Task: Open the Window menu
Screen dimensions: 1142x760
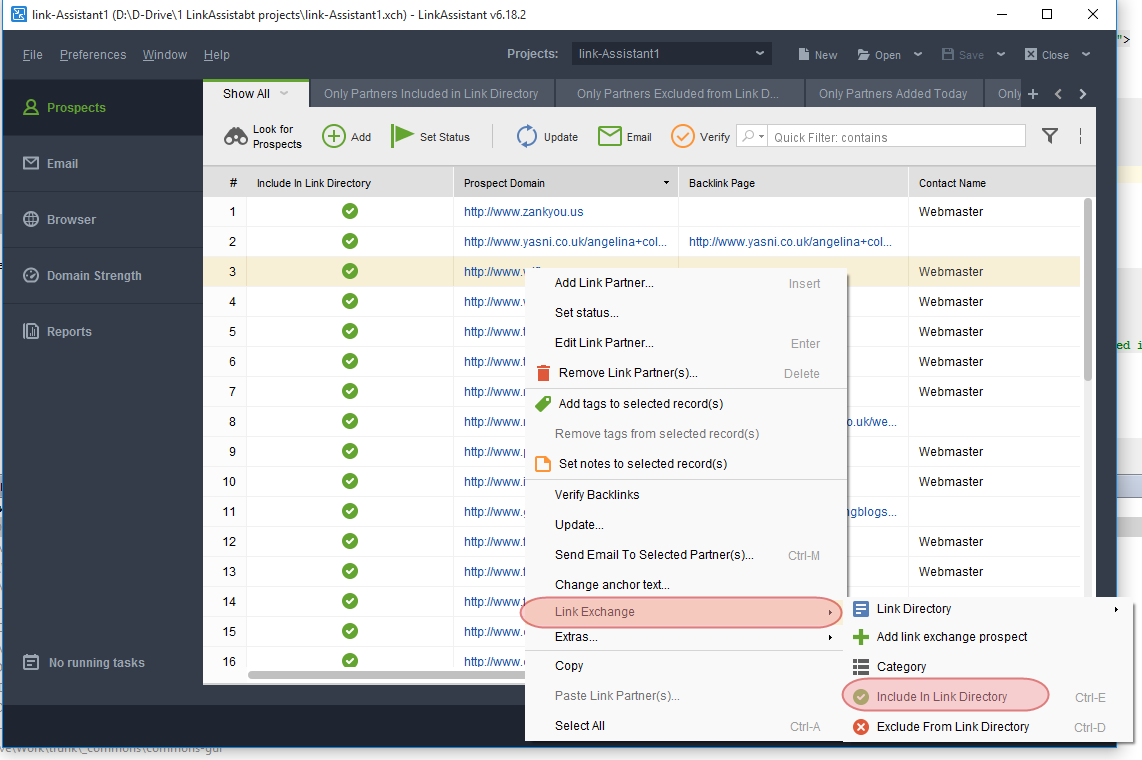Action: pyautogui.click(x=165, y=55)
